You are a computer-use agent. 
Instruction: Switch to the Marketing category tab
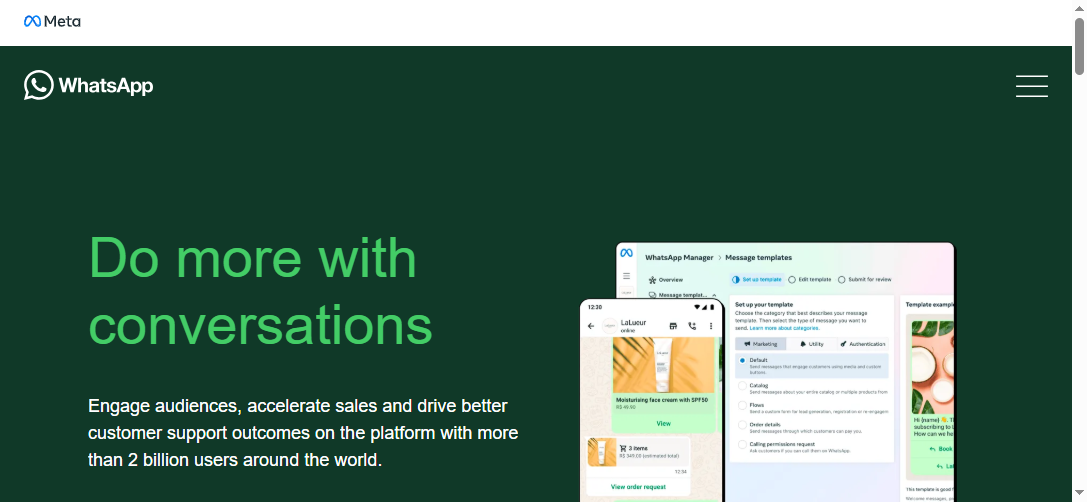coord(760,344)
